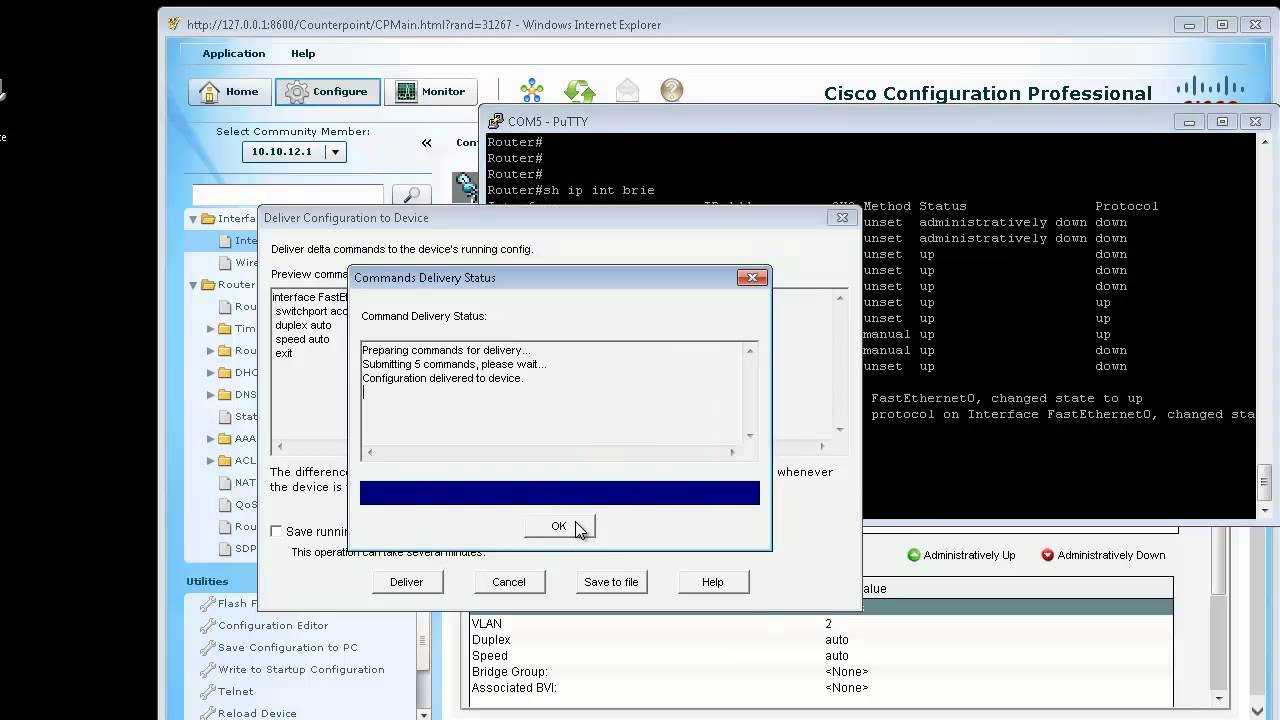This screenshot has height=720, width=1280.
Task: Click status log scroll-up arrow
Action: tap(751, 350)
